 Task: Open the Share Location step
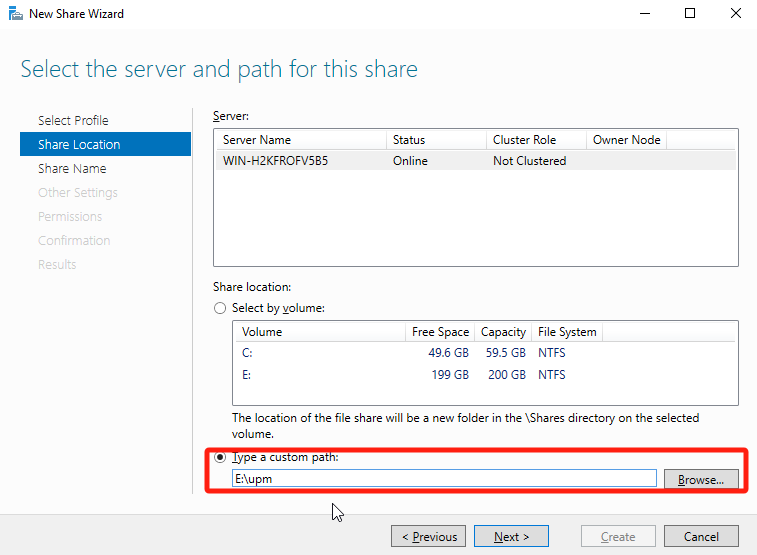79,145
